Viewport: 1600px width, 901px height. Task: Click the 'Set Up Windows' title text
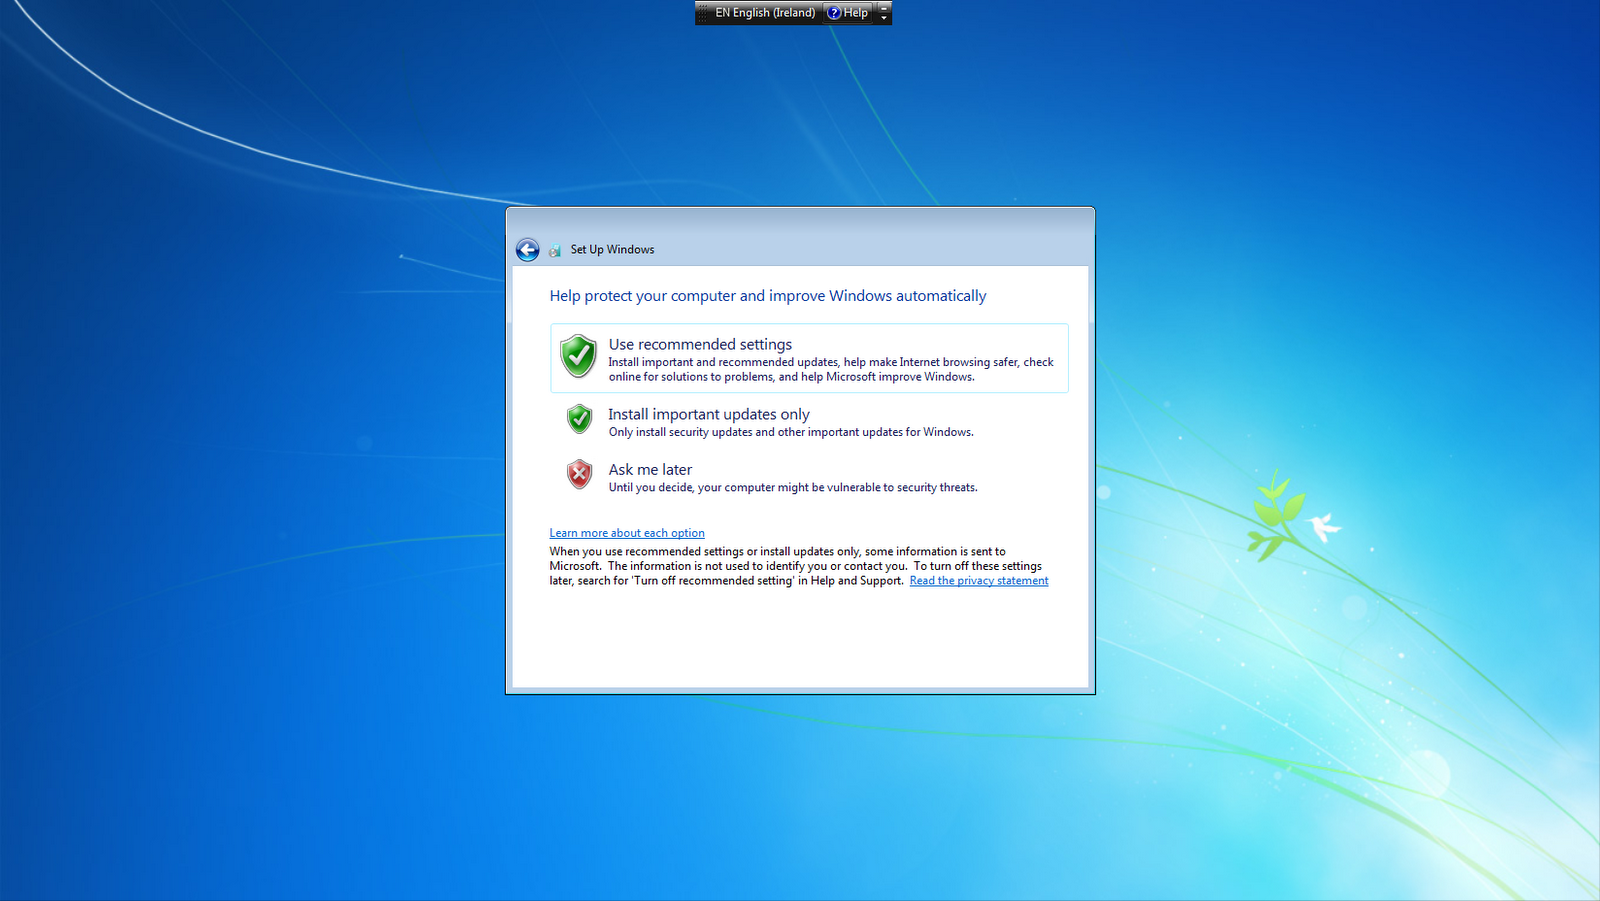coord(612,250)
